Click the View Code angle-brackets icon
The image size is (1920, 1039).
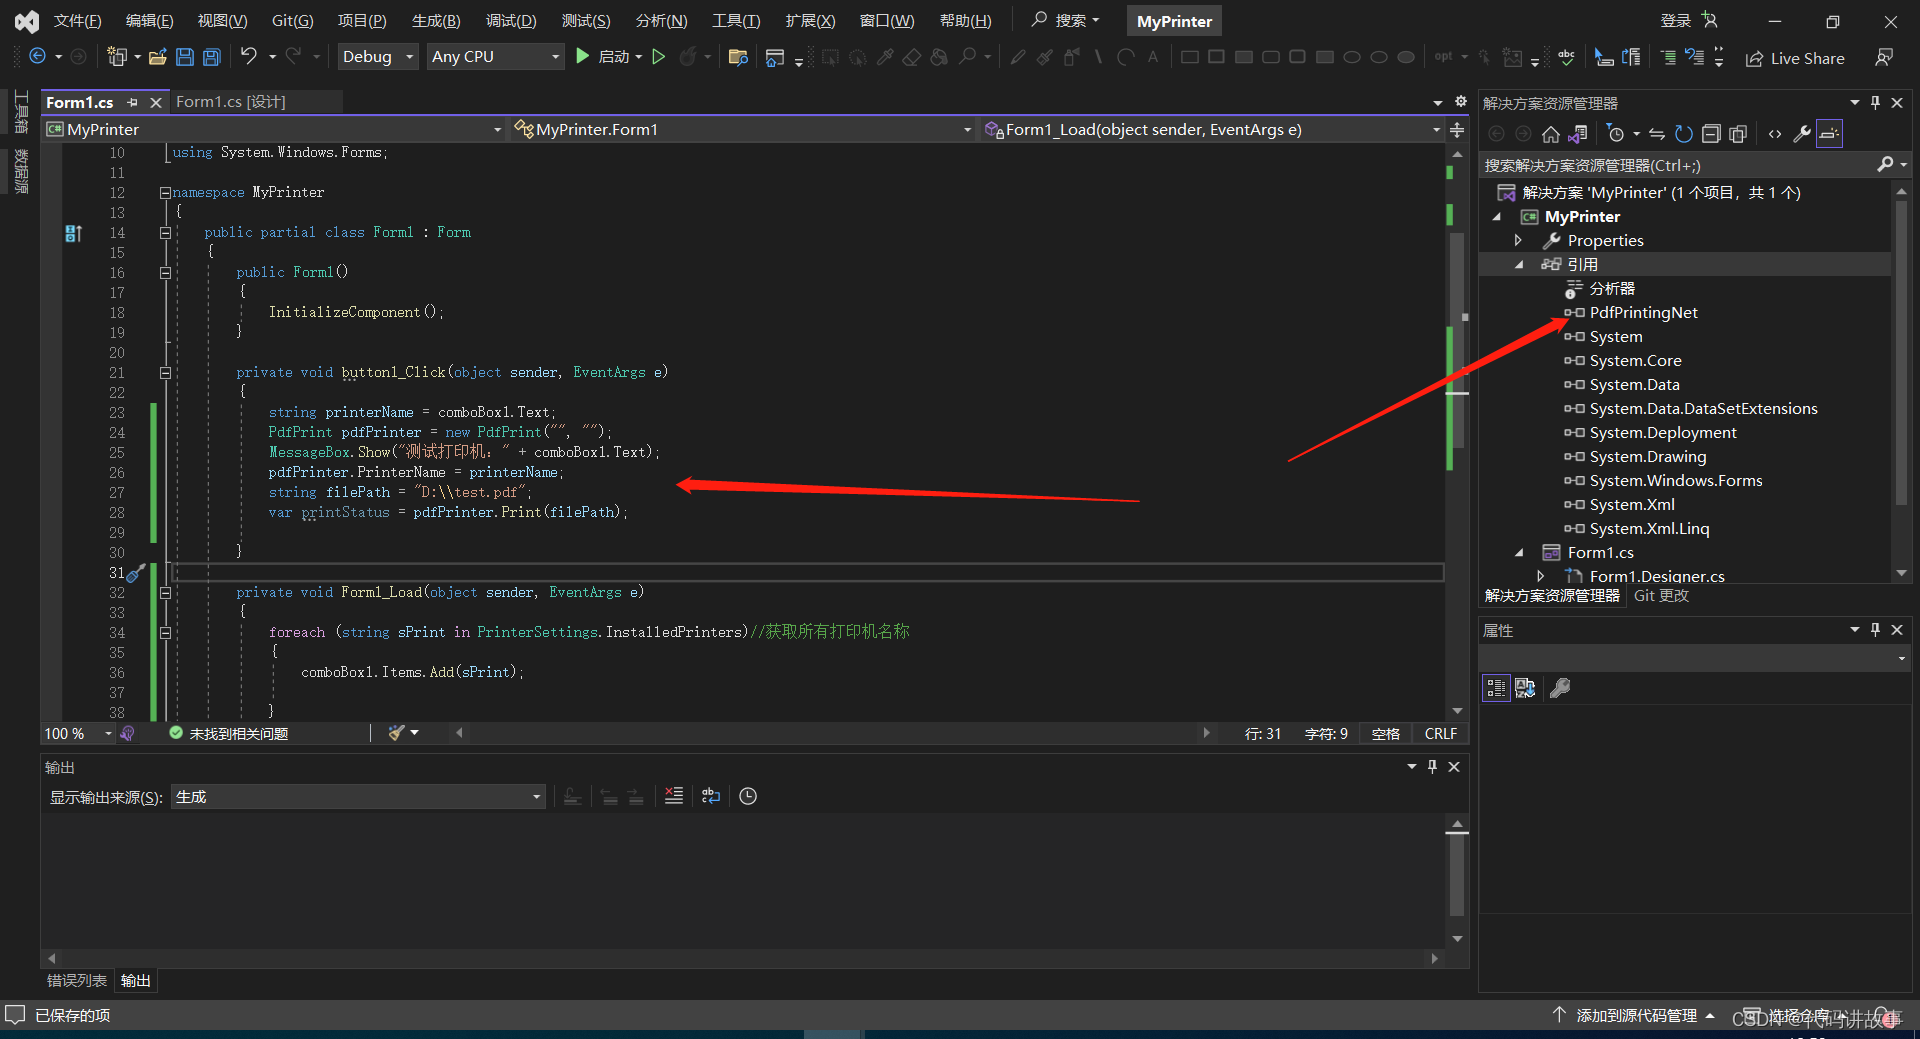[x=1775, y=134]
